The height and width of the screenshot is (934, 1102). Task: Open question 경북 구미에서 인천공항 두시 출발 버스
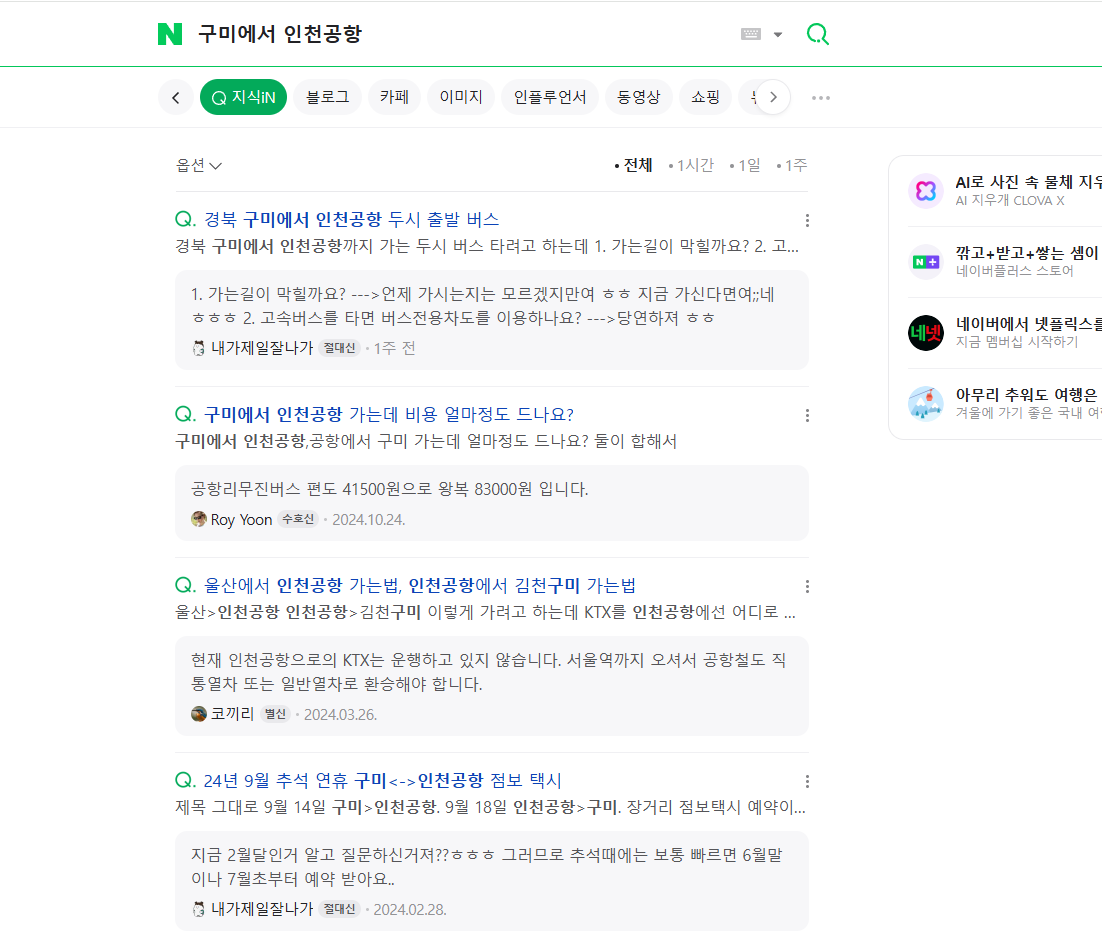click(351, 219)
